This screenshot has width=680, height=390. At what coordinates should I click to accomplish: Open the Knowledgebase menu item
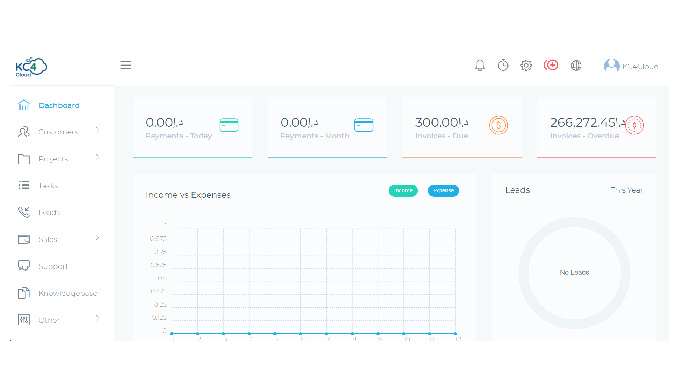point(68,293)
